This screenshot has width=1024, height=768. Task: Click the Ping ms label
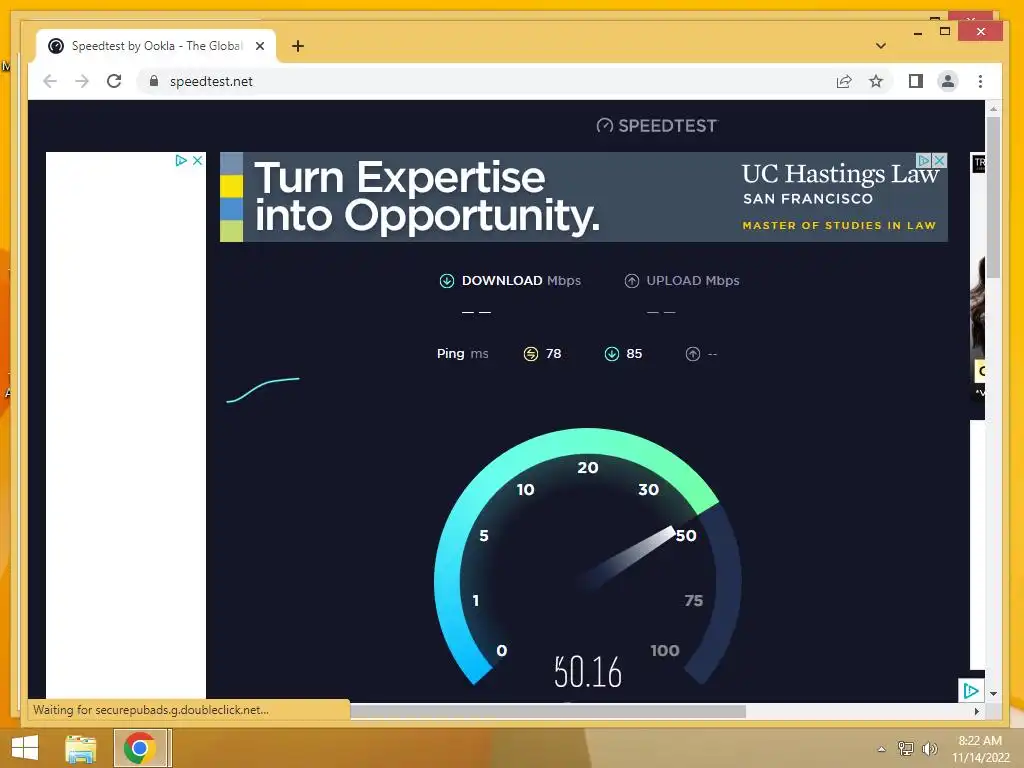click(462, 354)
